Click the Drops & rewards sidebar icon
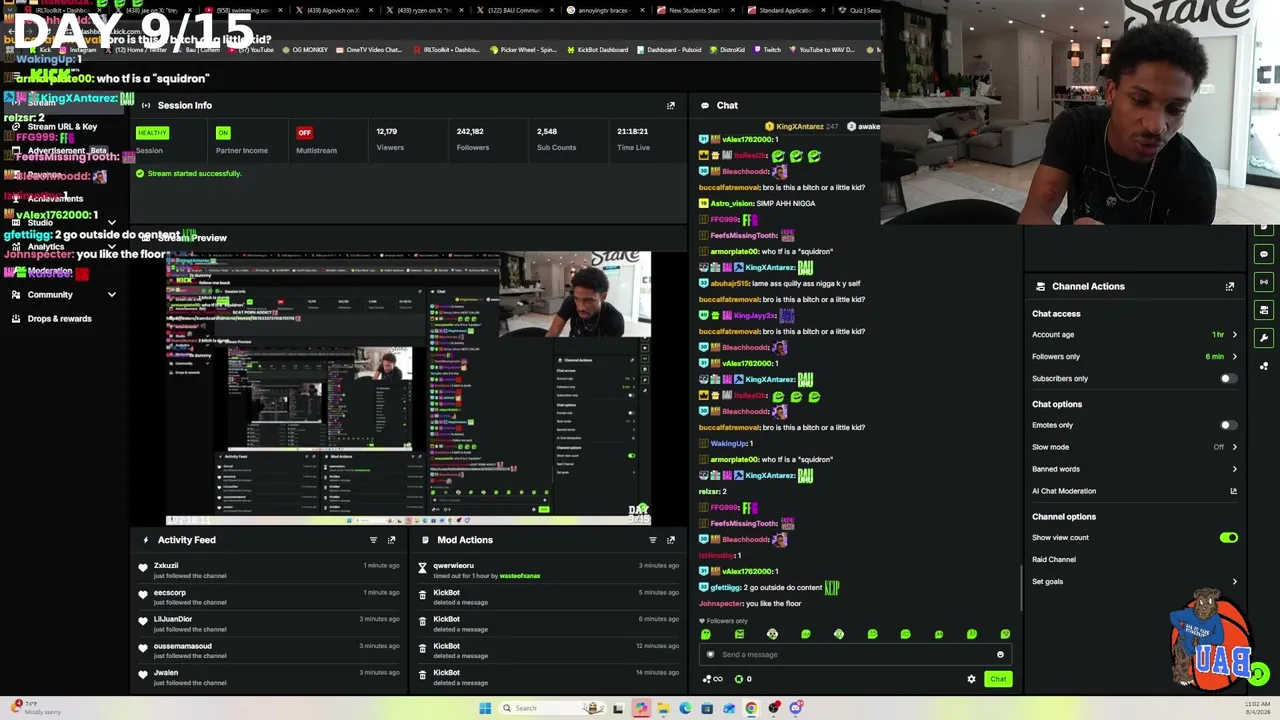Viewport: 1280px width, 720px height. point(17,319)
